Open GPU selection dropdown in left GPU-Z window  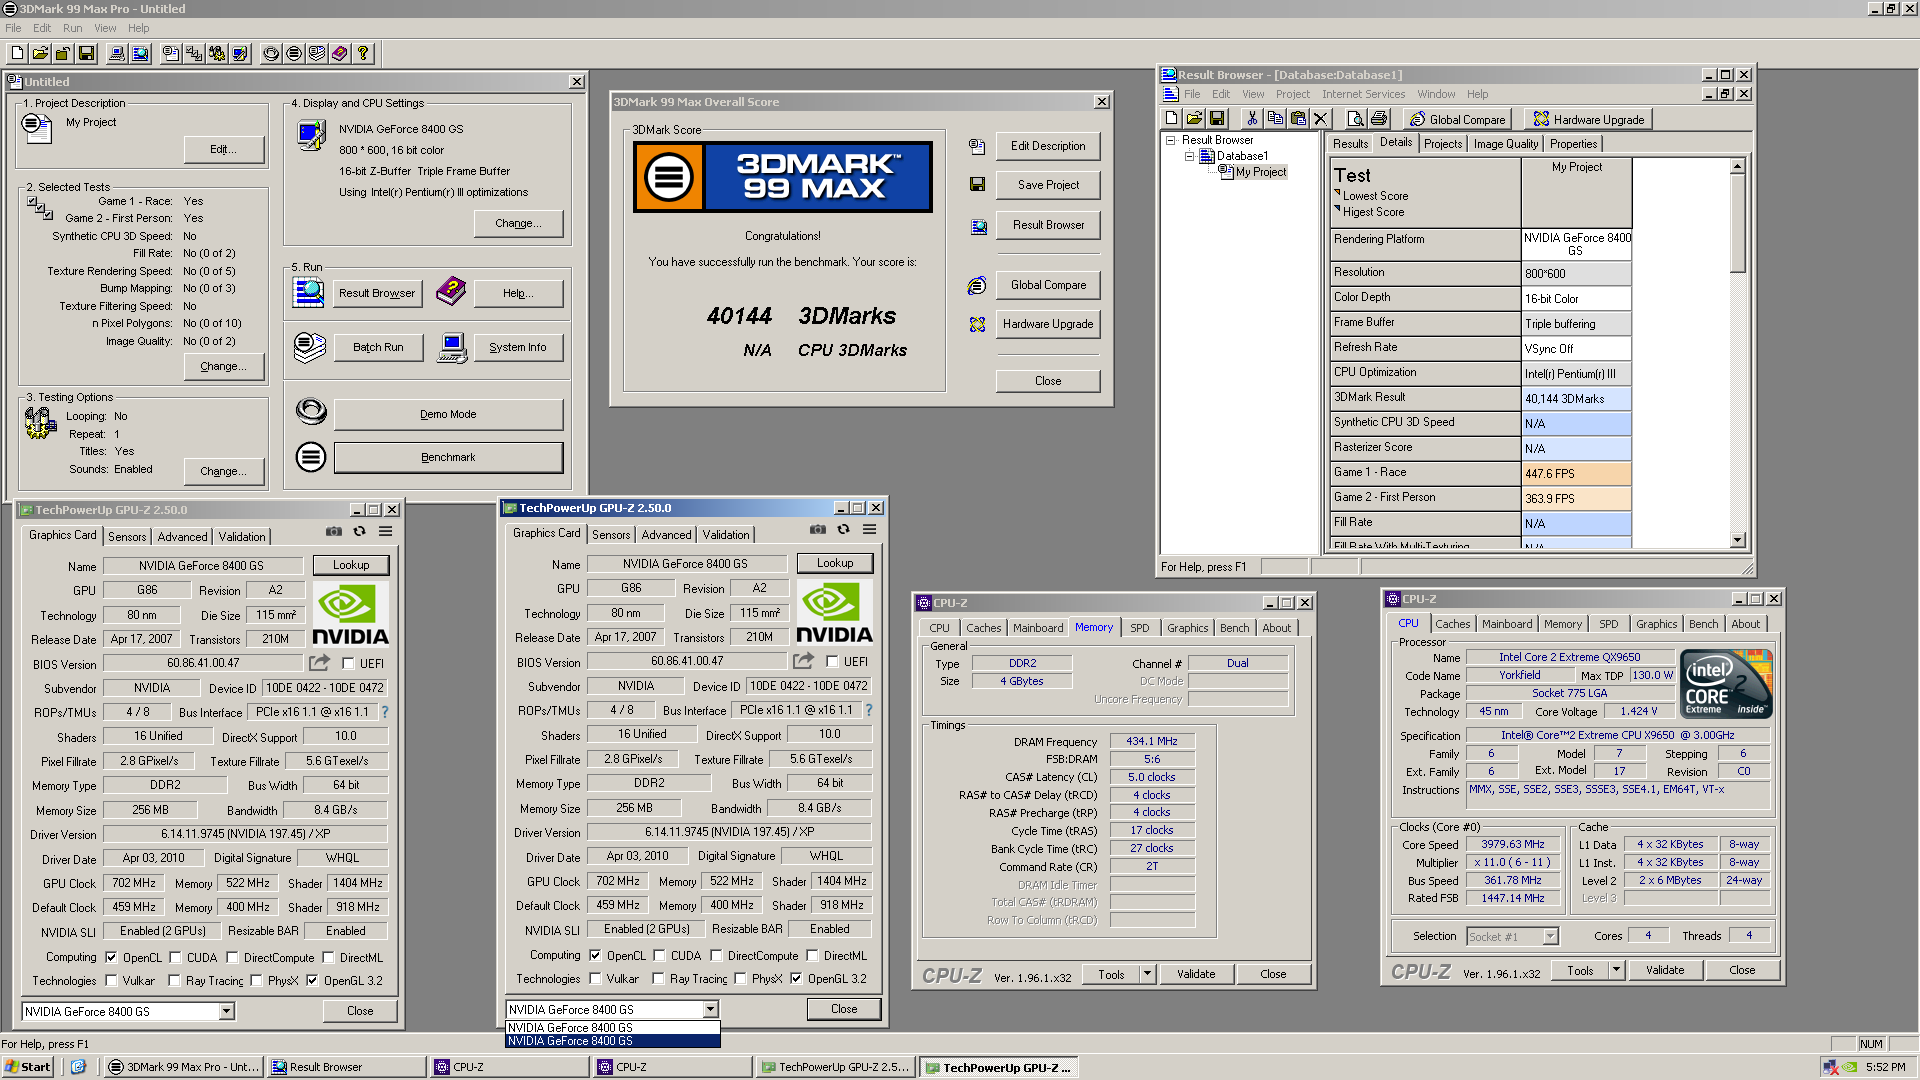pyautogui.click(x=227, y=1011)
